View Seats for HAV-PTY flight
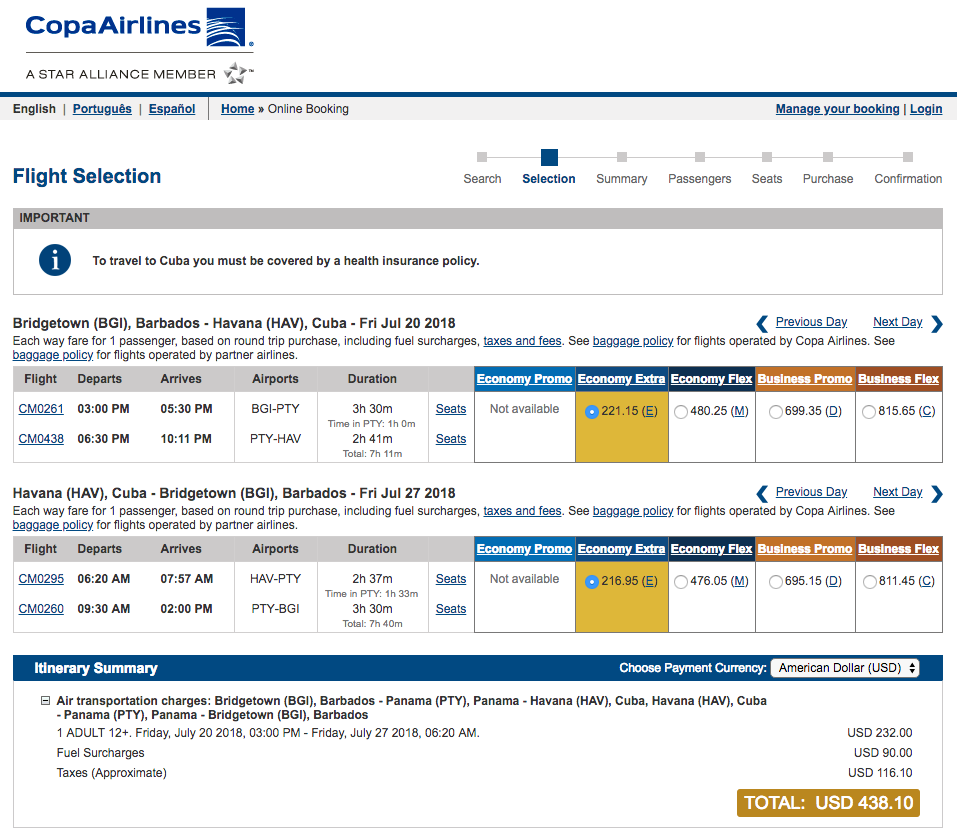The image size is (957, 832). point(451,578)
